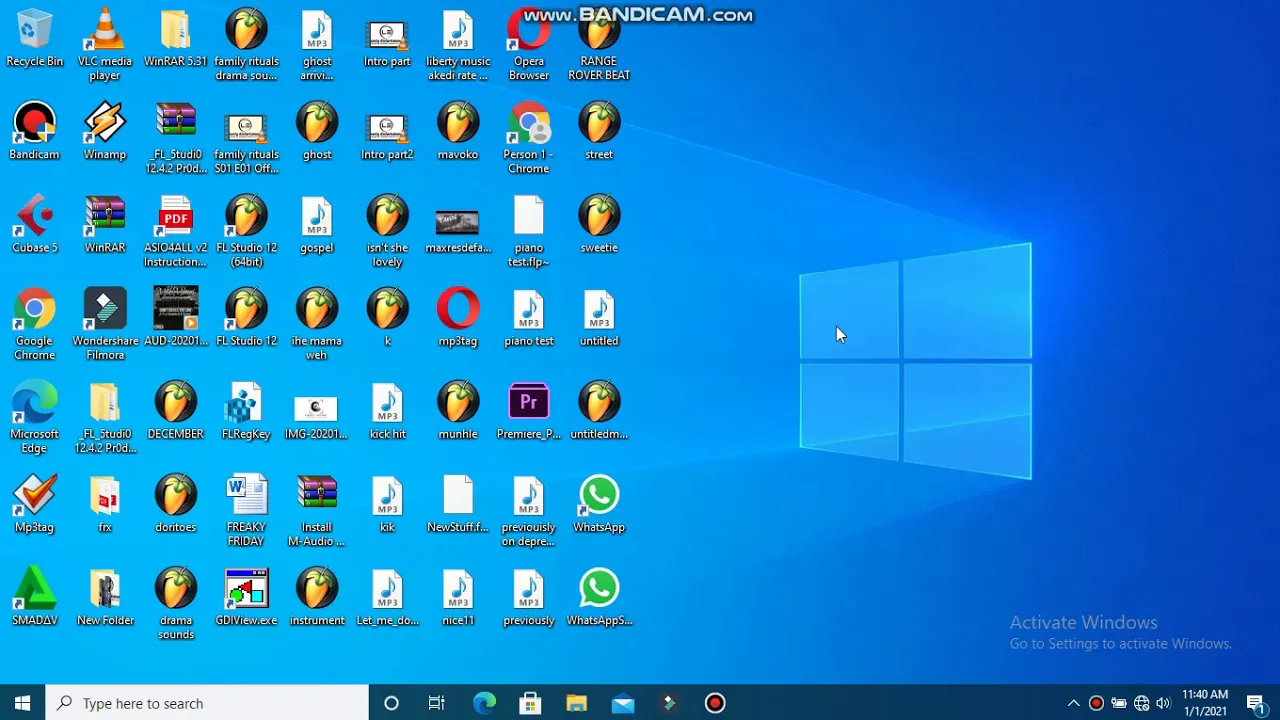1280x720 pixels.
Task: Select the doritoes FL Studio project
Action: click(x=175, y=503)
